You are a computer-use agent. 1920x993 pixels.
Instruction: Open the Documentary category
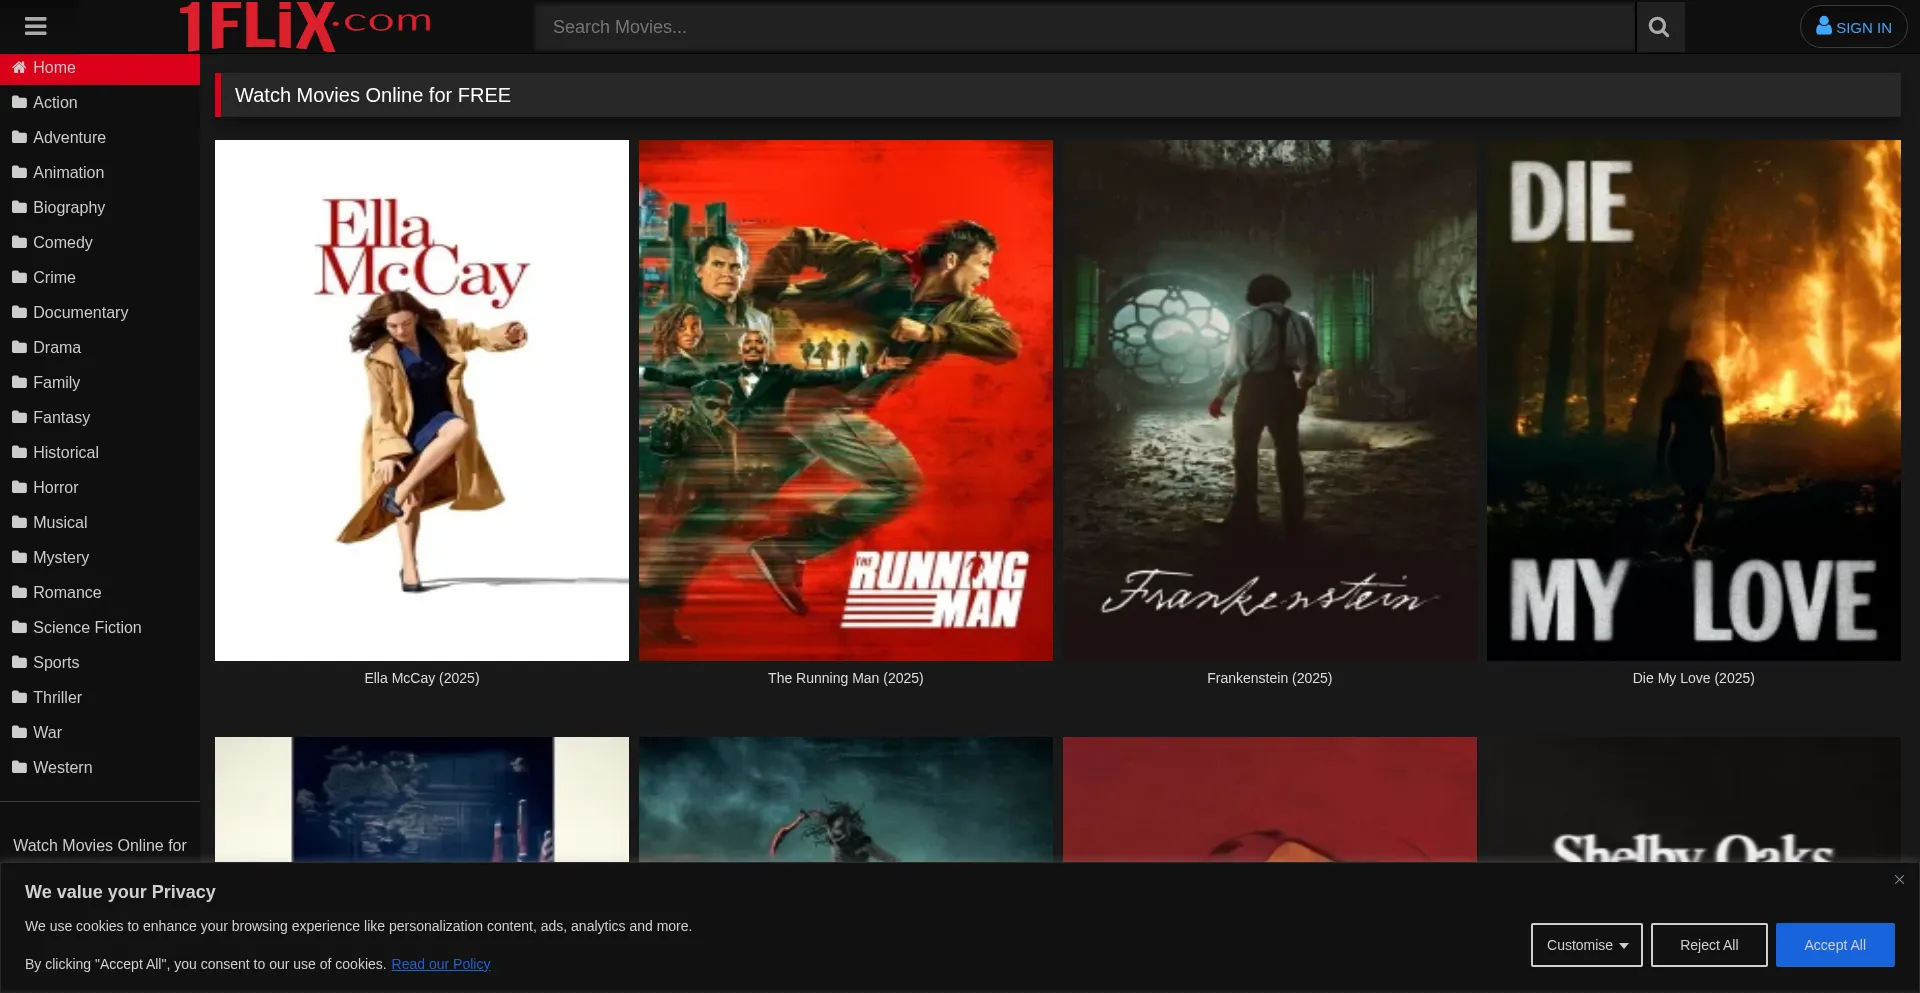click(100, 312)
